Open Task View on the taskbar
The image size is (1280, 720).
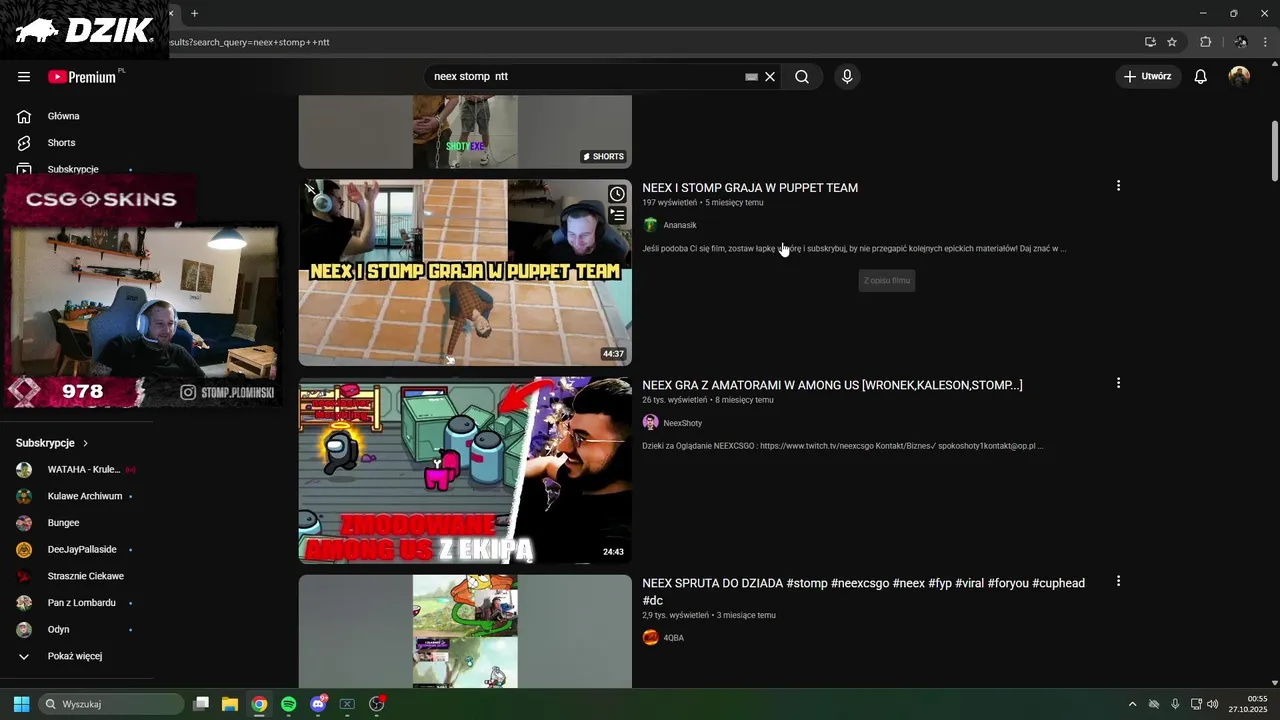point(201,704)
